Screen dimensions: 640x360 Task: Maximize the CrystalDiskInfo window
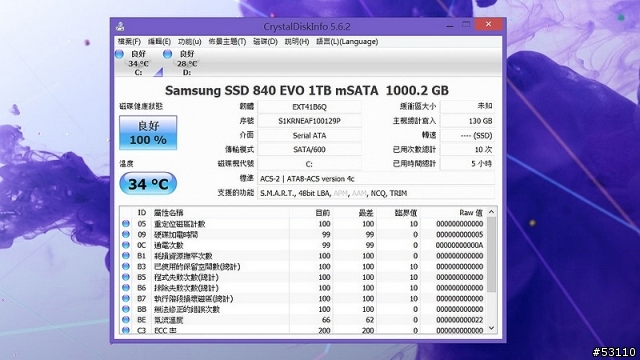[466, 24]
